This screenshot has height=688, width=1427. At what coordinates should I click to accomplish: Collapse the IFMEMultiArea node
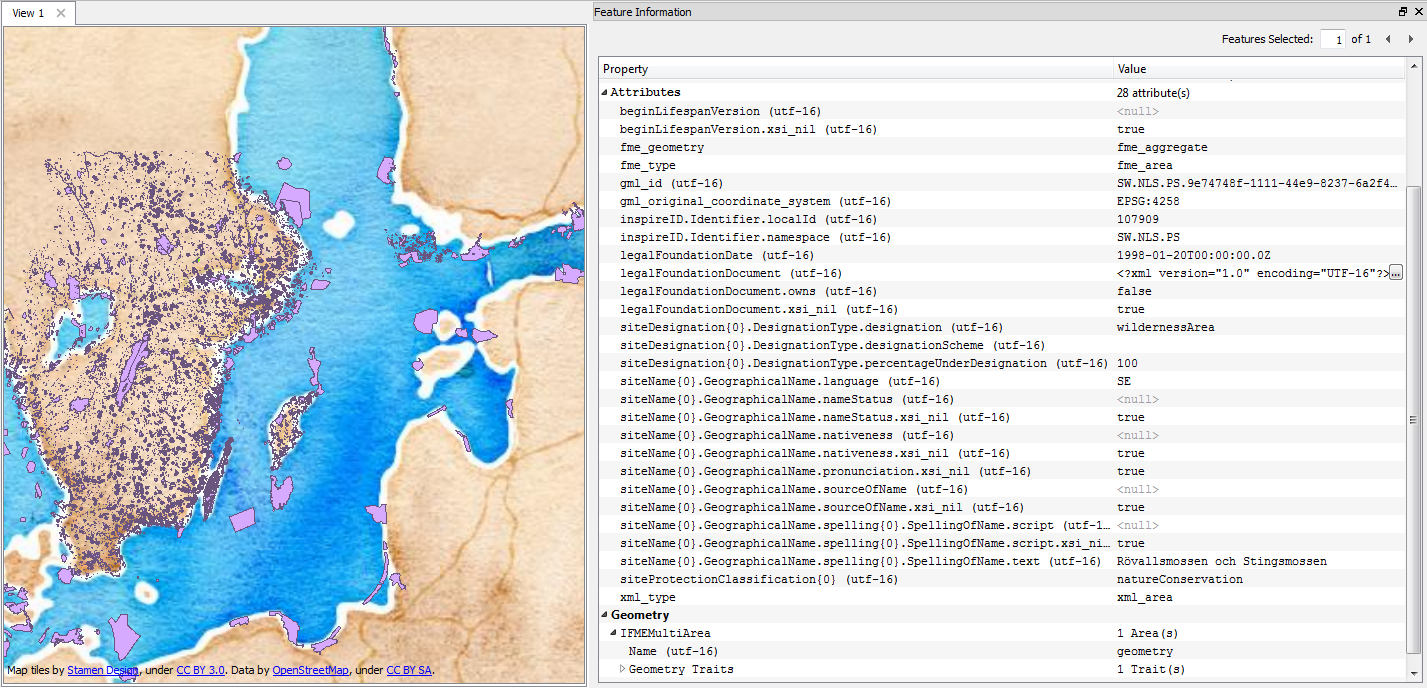[613, 633]
